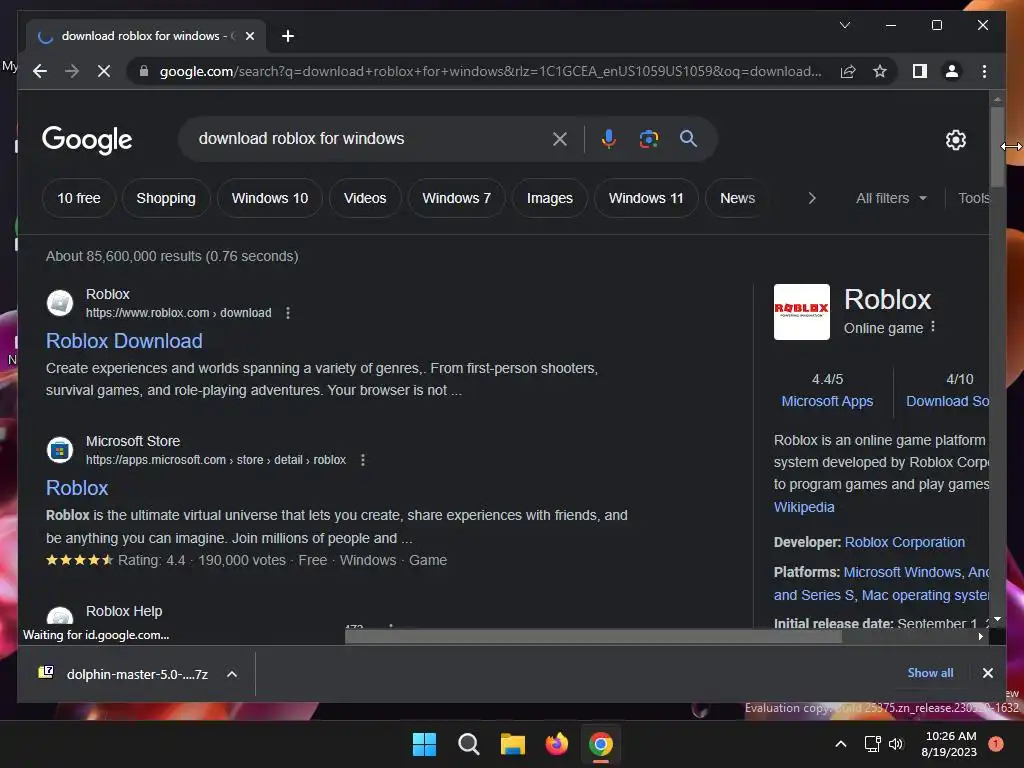Select the '10 free' filter chip
Screen dimensions: 1024x768
(79, 198)
